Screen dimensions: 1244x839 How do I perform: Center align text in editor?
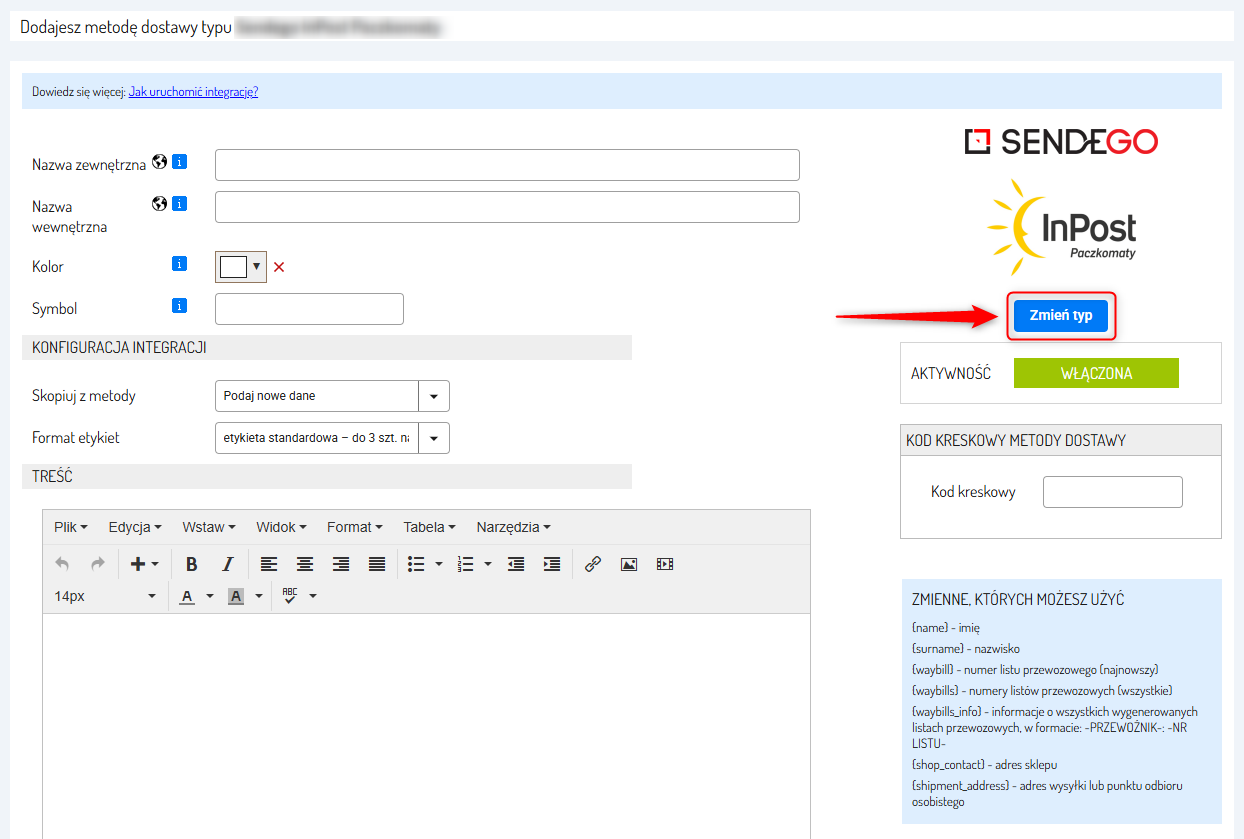tap(304, 564)
